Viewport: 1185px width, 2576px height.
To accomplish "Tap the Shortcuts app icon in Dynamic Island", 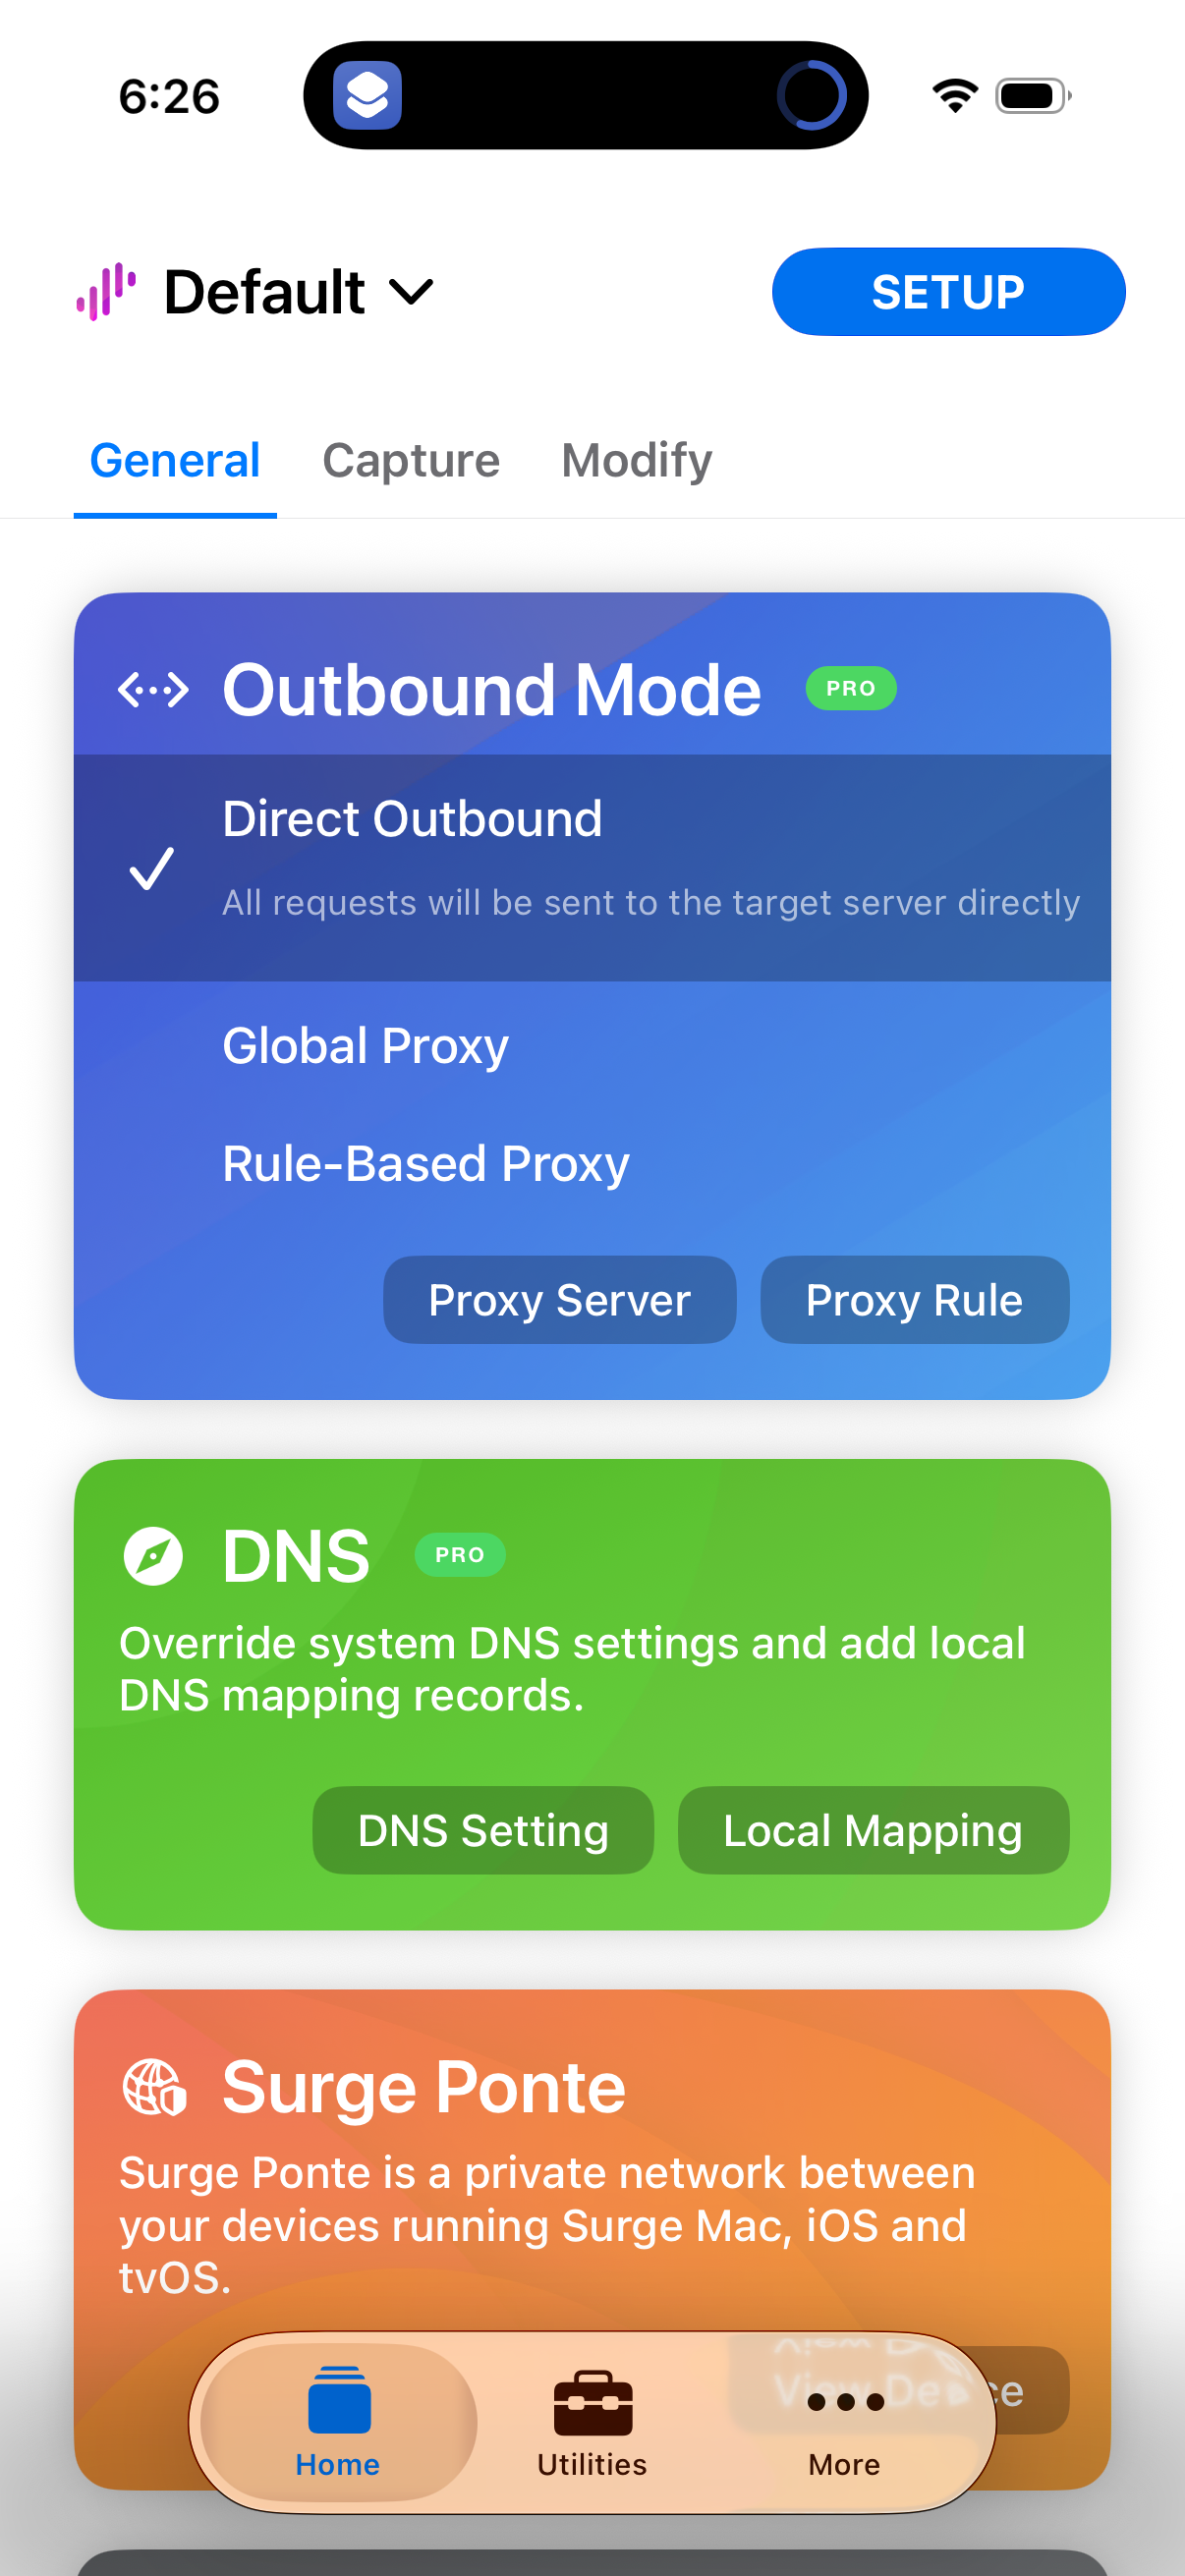I will [x=367, y=96].
